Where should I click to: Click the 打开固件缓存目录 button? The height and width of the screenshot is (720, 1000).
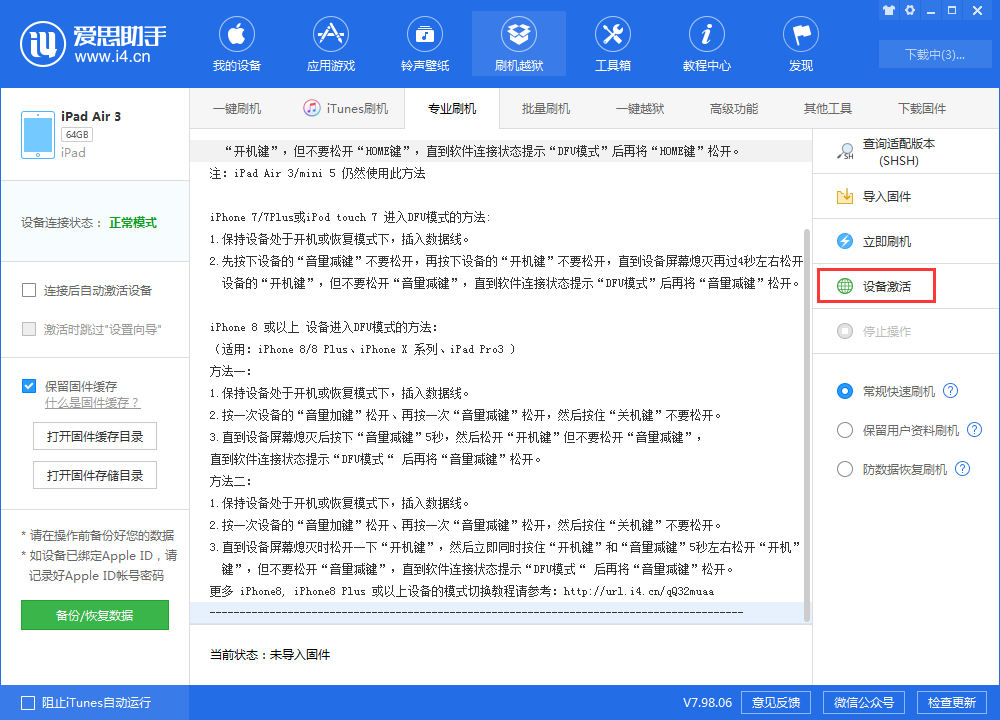[x=94, y=436]
